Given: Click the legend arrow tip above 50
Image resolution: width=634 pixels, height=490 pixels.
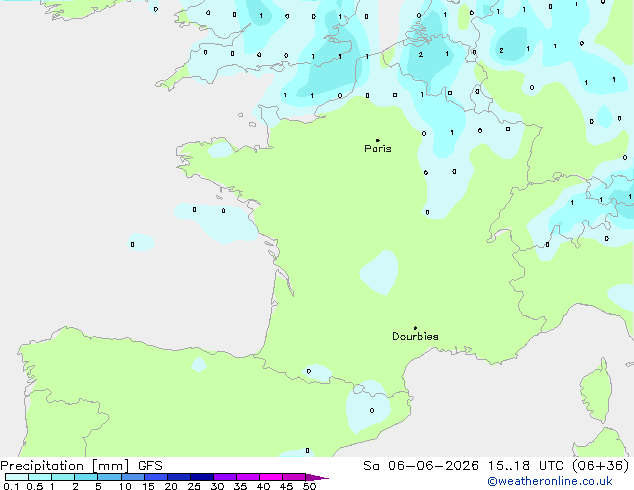Looking at the screenshot, I should tap(317, 477).
